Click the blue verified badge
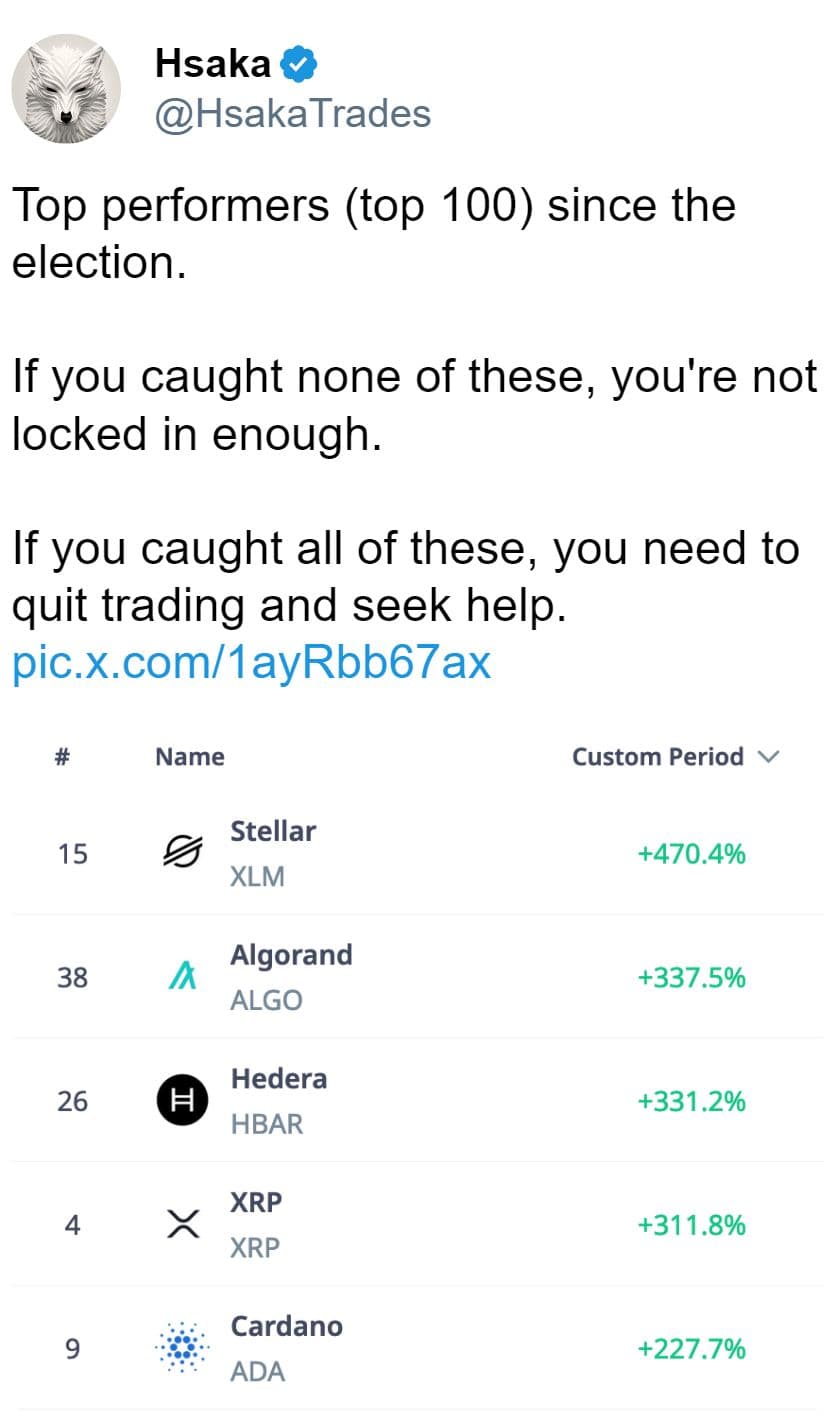 298,65
